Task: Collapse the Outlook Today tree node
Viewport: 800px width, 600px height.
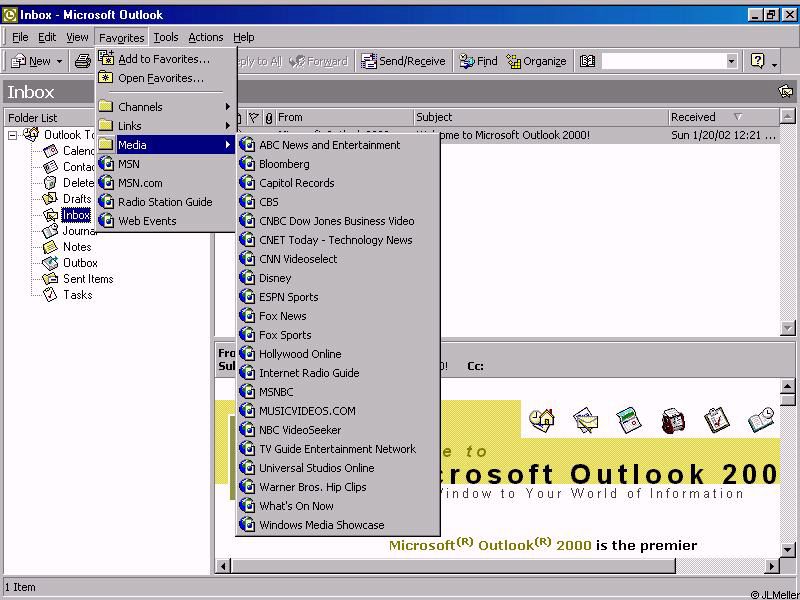Action: [x=13, y=135]
